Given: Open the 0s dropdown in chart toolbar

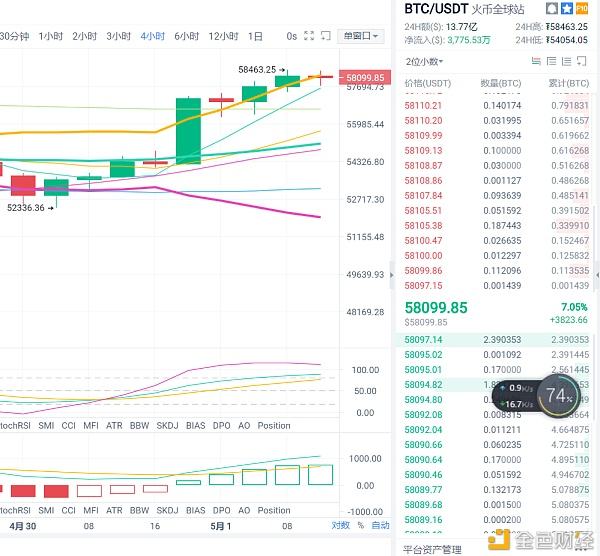Looking at the screenshot, I should pos(291,36).
